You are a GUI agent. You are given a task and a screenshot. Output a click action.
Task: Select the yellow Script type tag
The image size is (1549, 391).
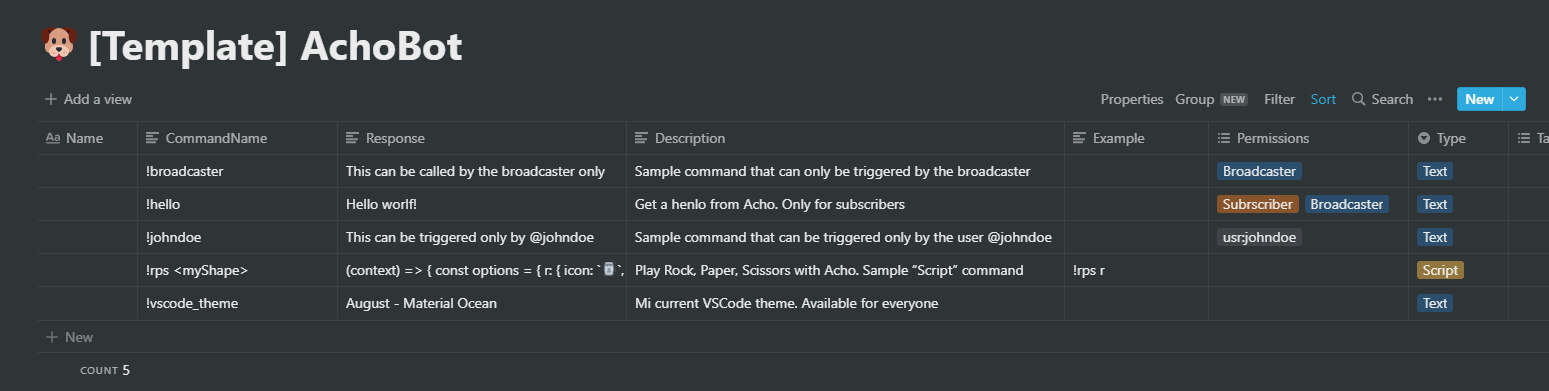(x=1440, y=270)
